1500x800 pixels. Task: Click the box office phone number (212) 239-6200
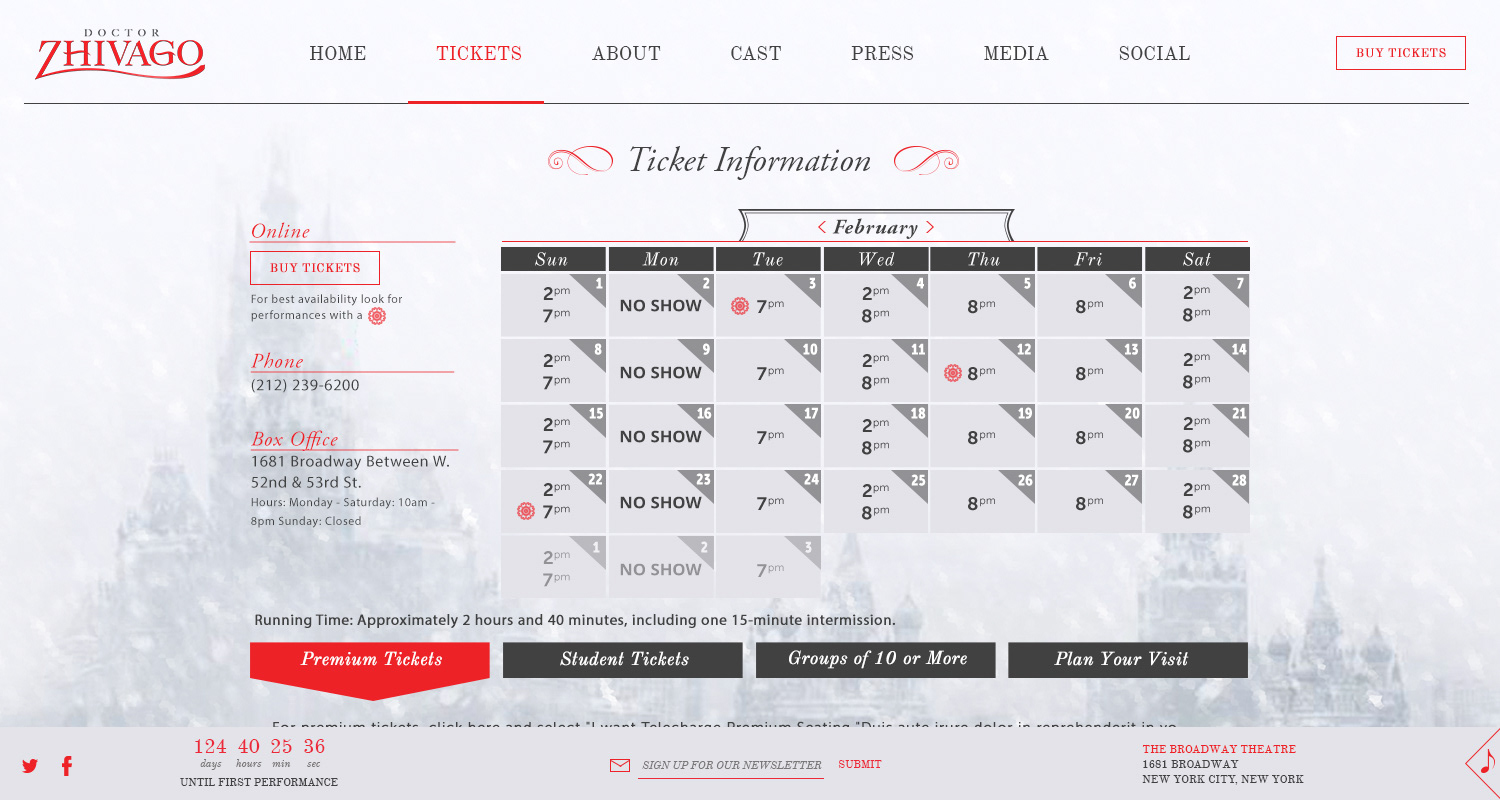pos(305,385)
